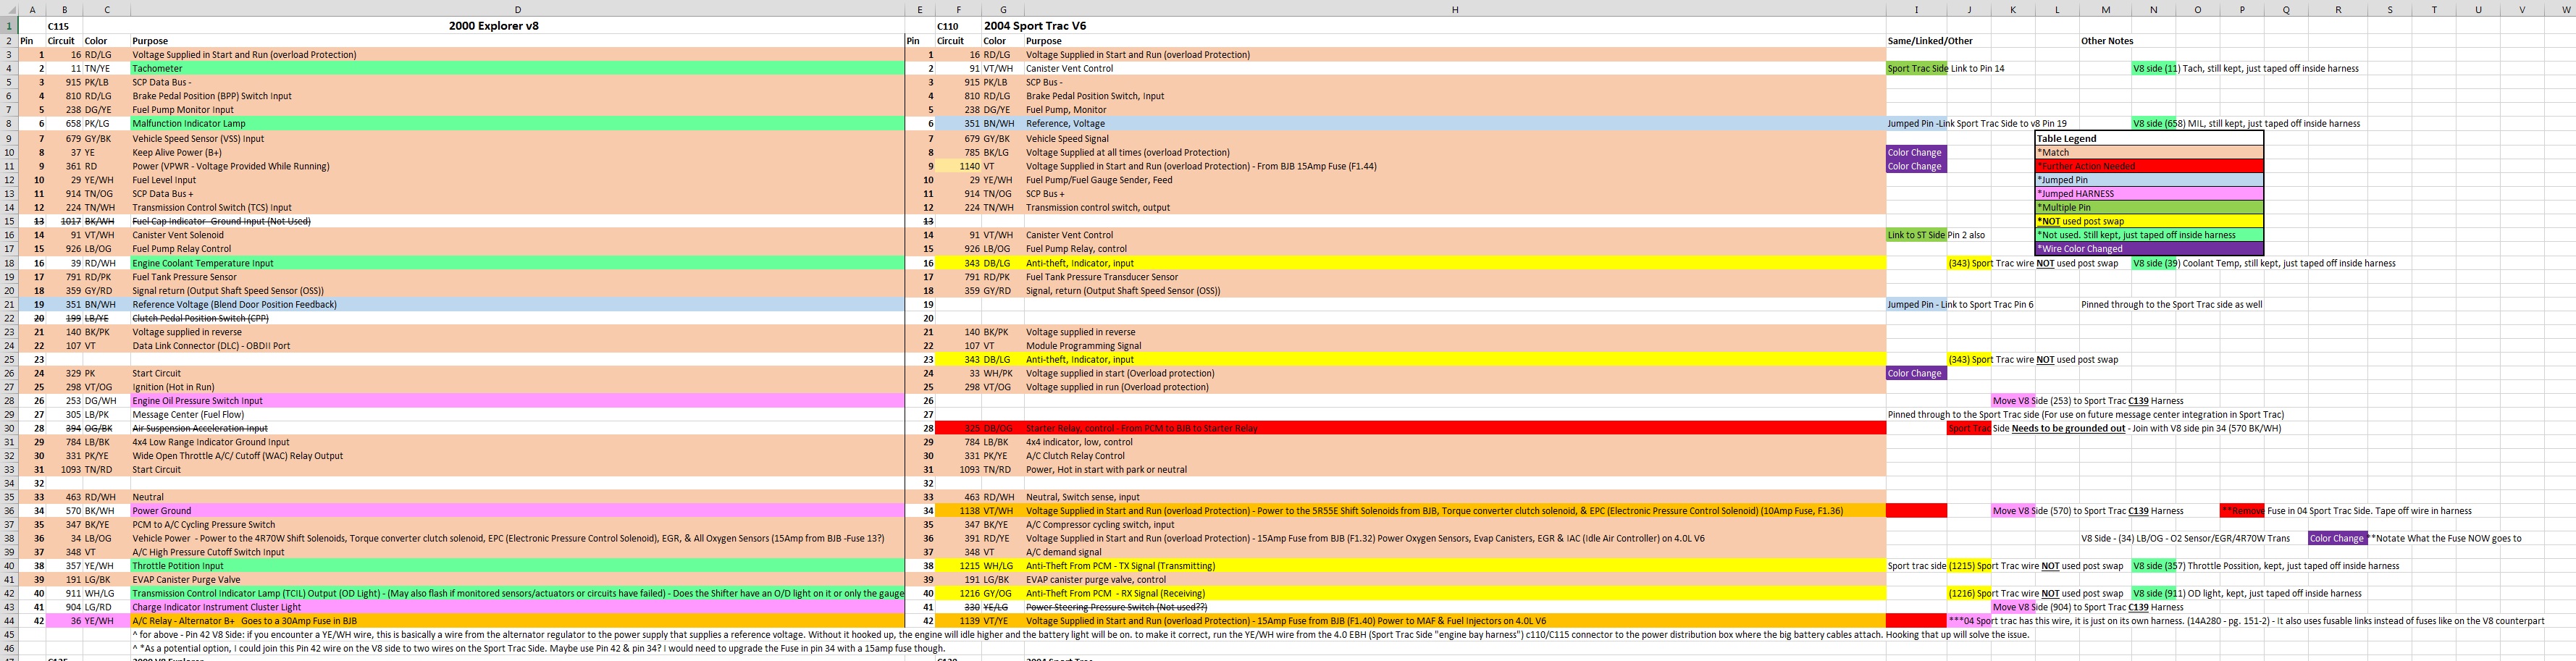Select 'A/C Relay - Alternator B+' orange cell

click(x=517, y=621)
